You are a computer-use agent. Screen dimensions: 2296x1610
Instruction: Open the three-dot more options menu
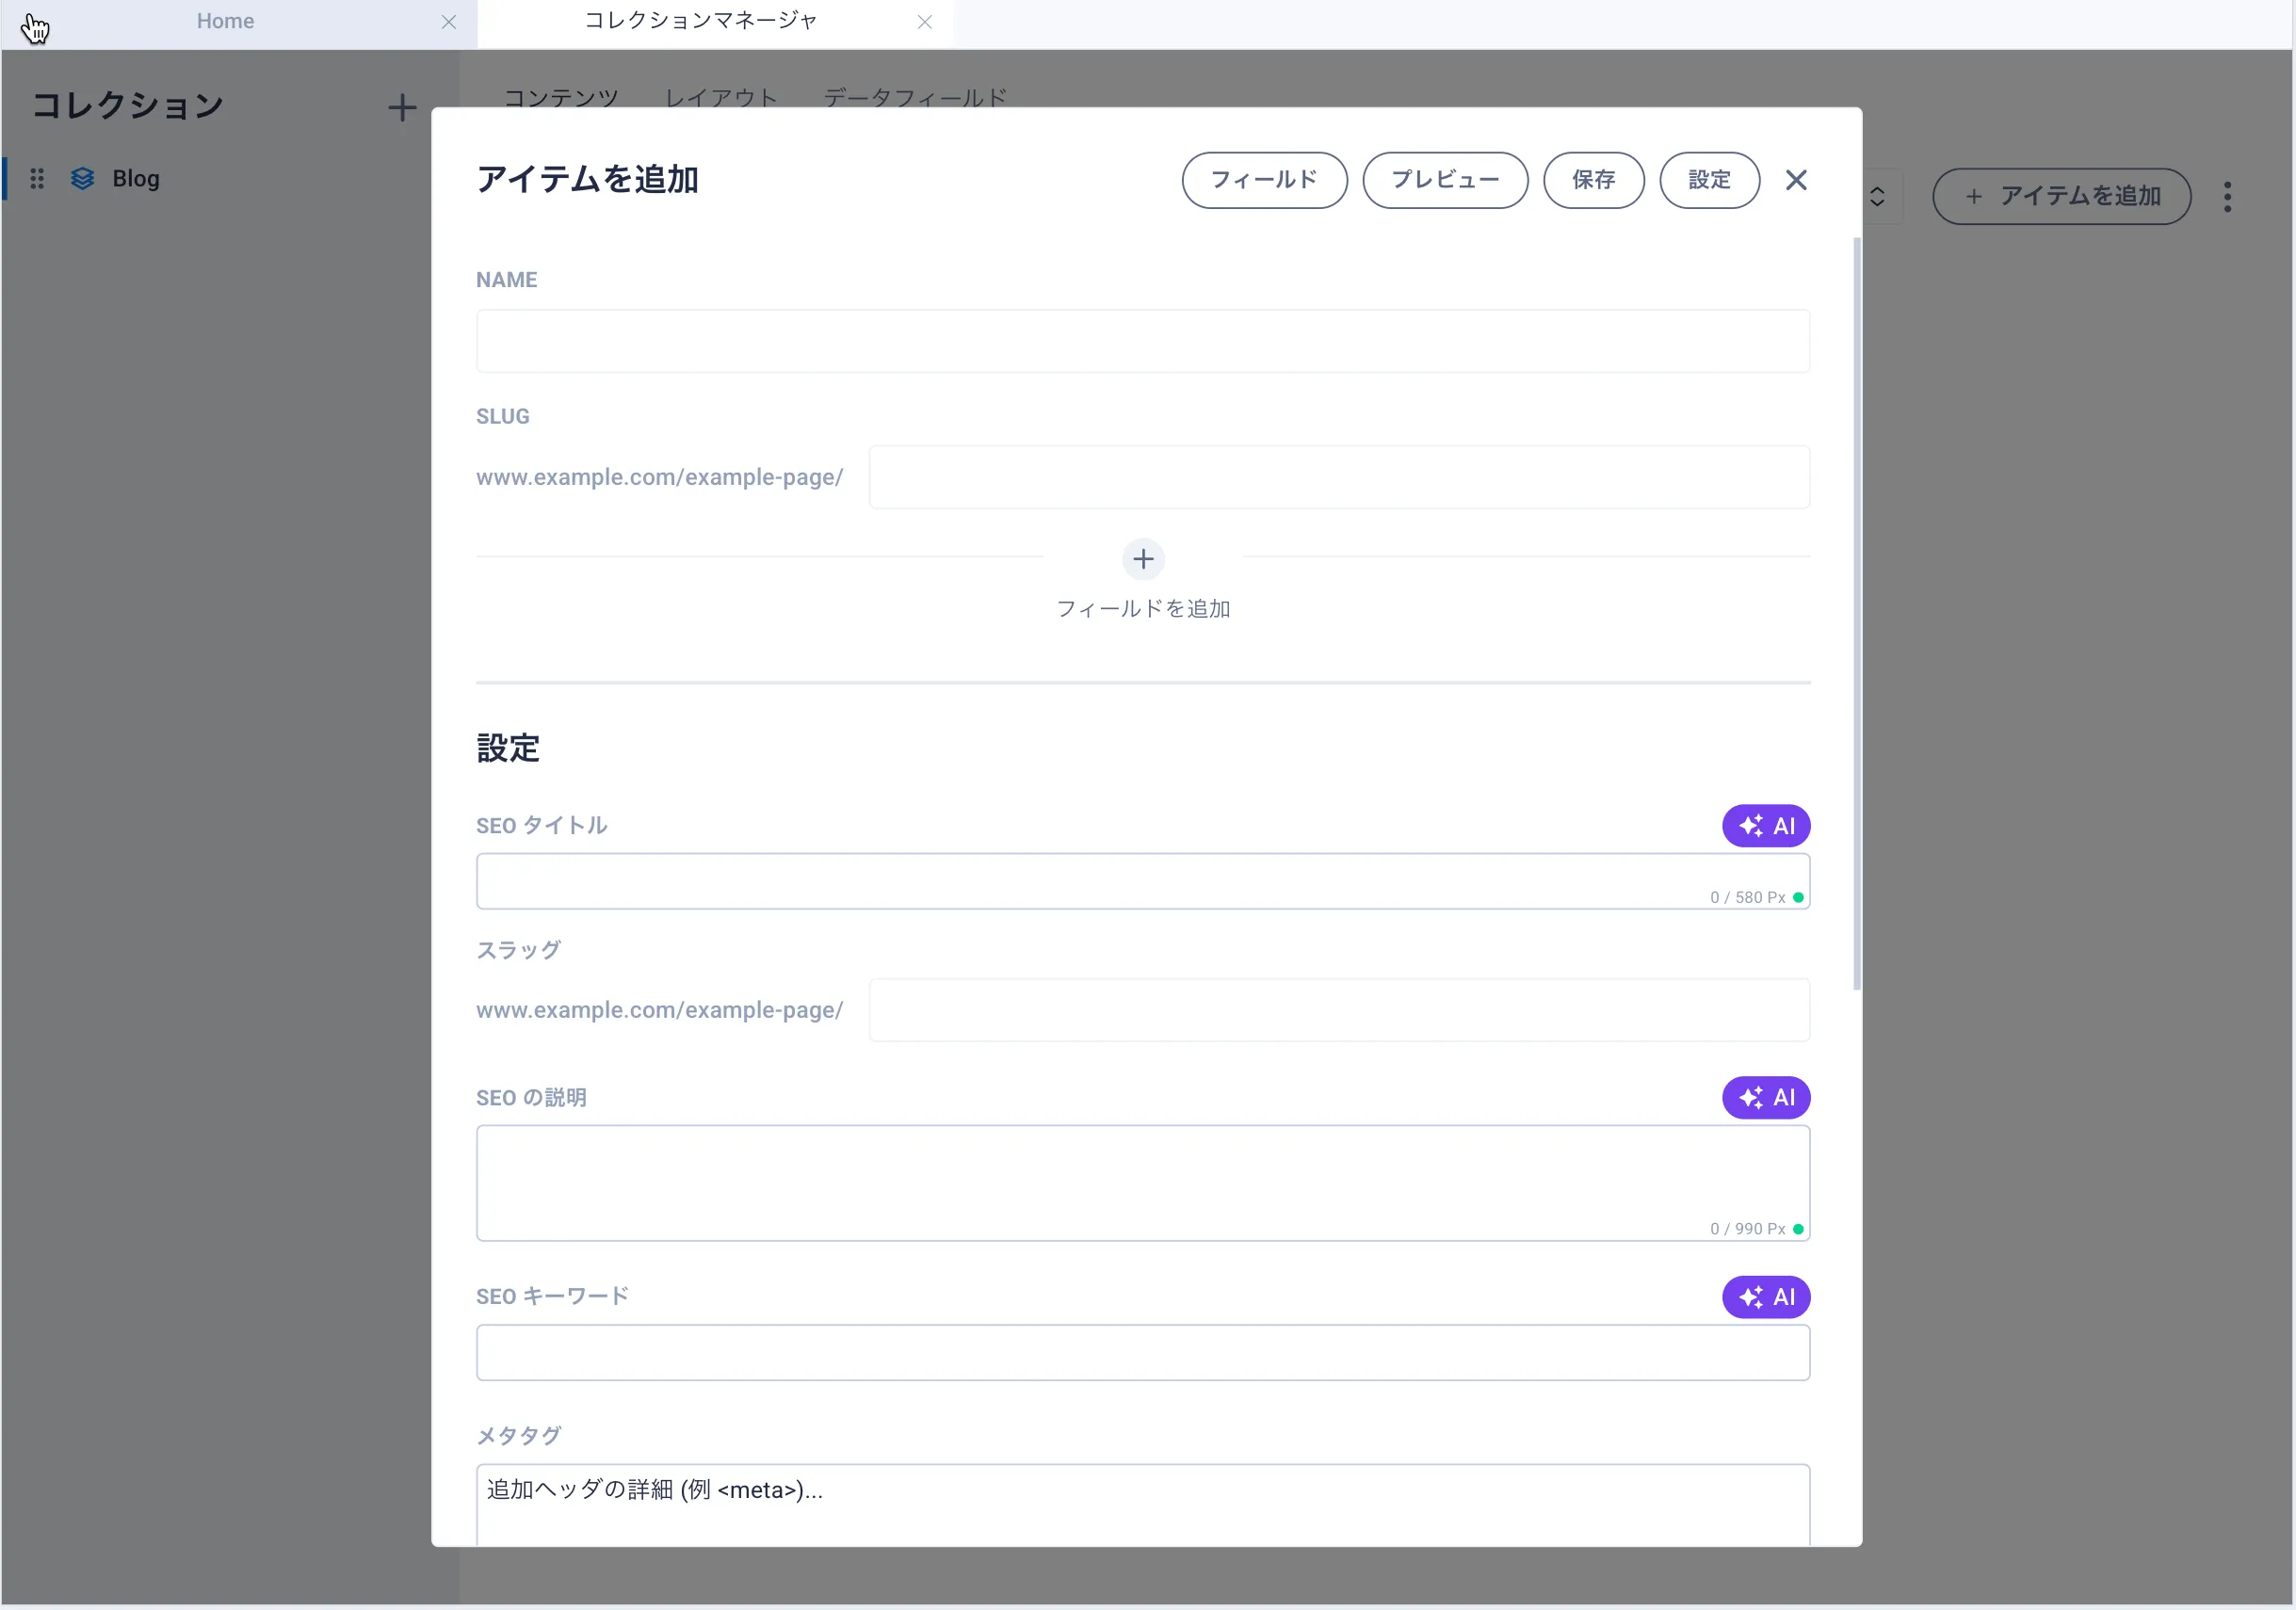tap(2227, 197)
